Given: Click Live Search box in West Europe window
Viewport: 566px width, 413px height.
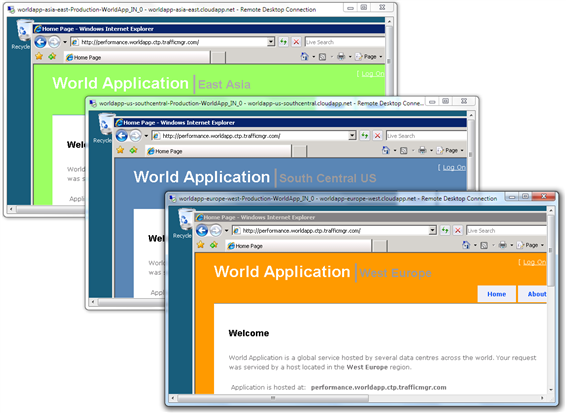Looking at the screenshot, I should point(506,230).
